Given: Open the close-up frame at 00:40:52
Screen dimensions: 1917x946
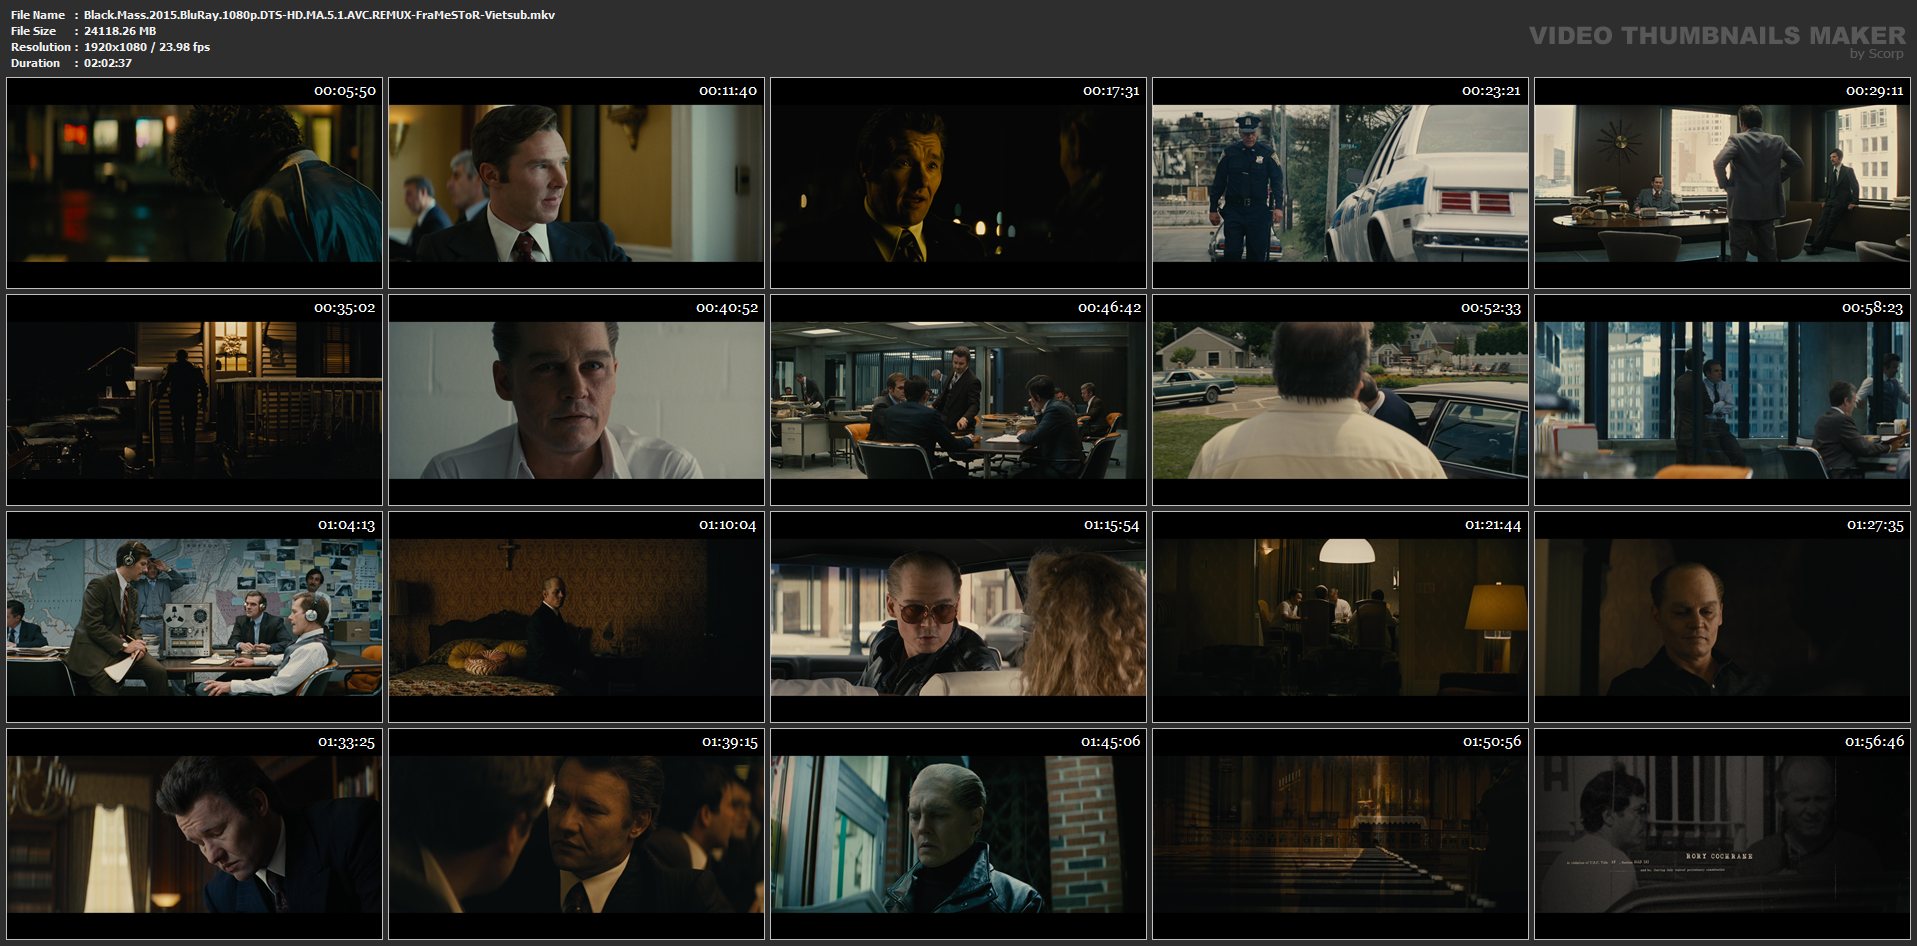Looking at the screenshot, I should 576,400.
